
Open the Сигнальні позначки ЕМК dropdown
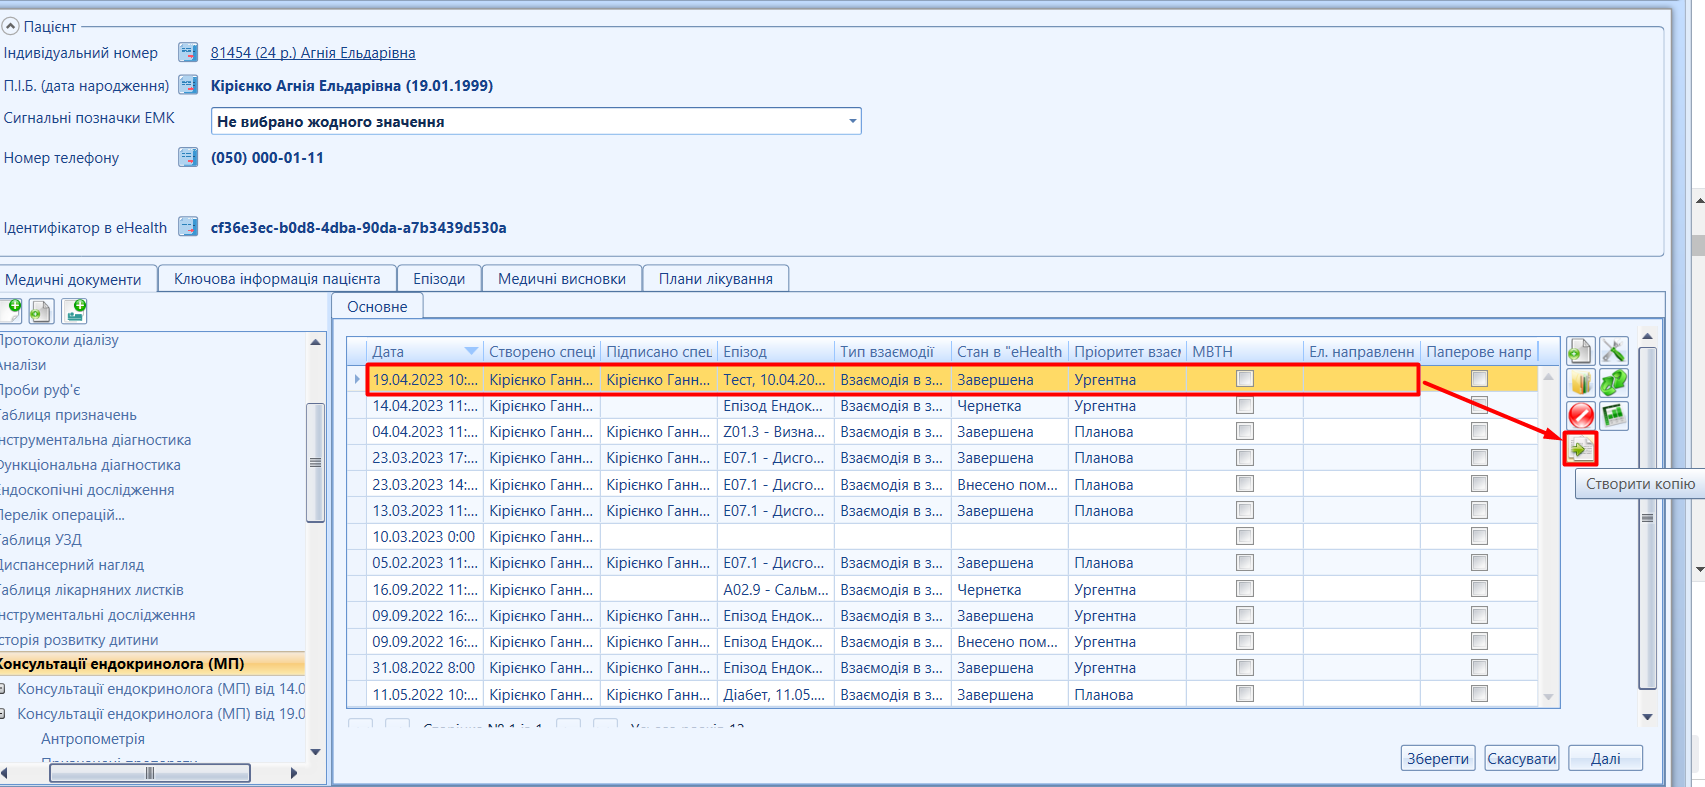pos(852,121)
